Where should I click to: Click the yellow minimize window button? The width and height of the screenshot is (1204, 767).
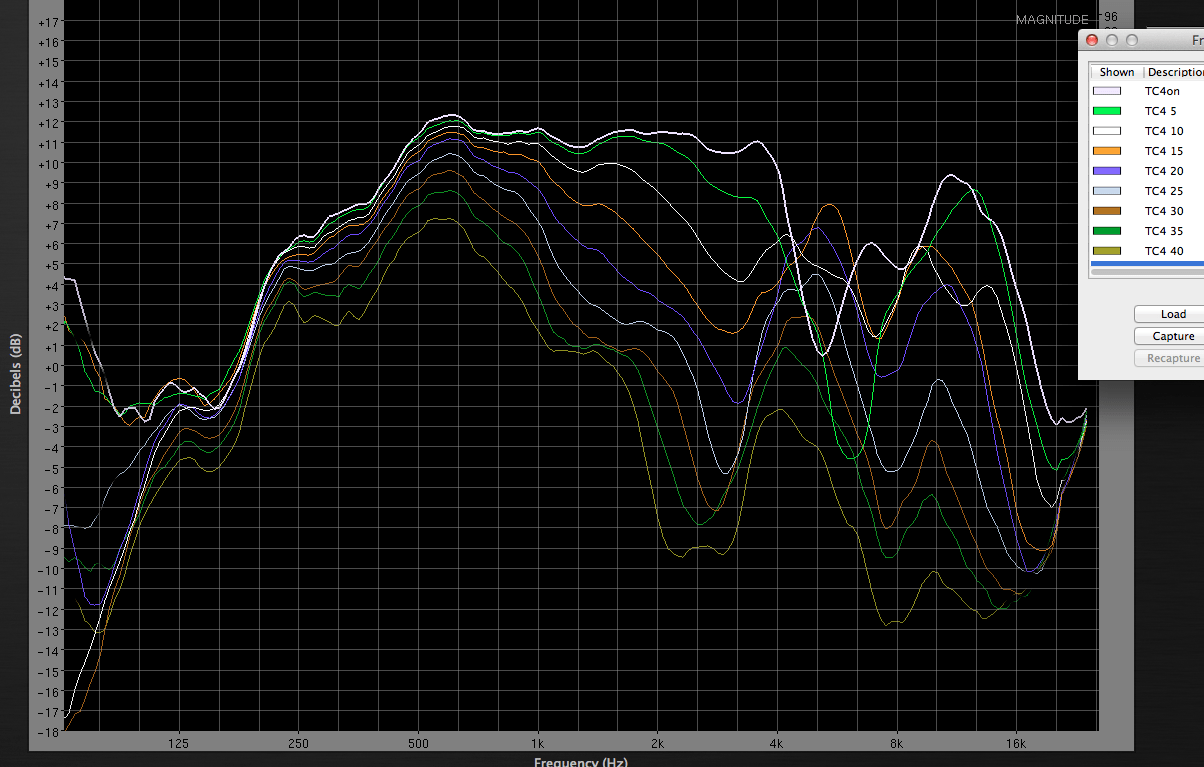point(1112,40)
